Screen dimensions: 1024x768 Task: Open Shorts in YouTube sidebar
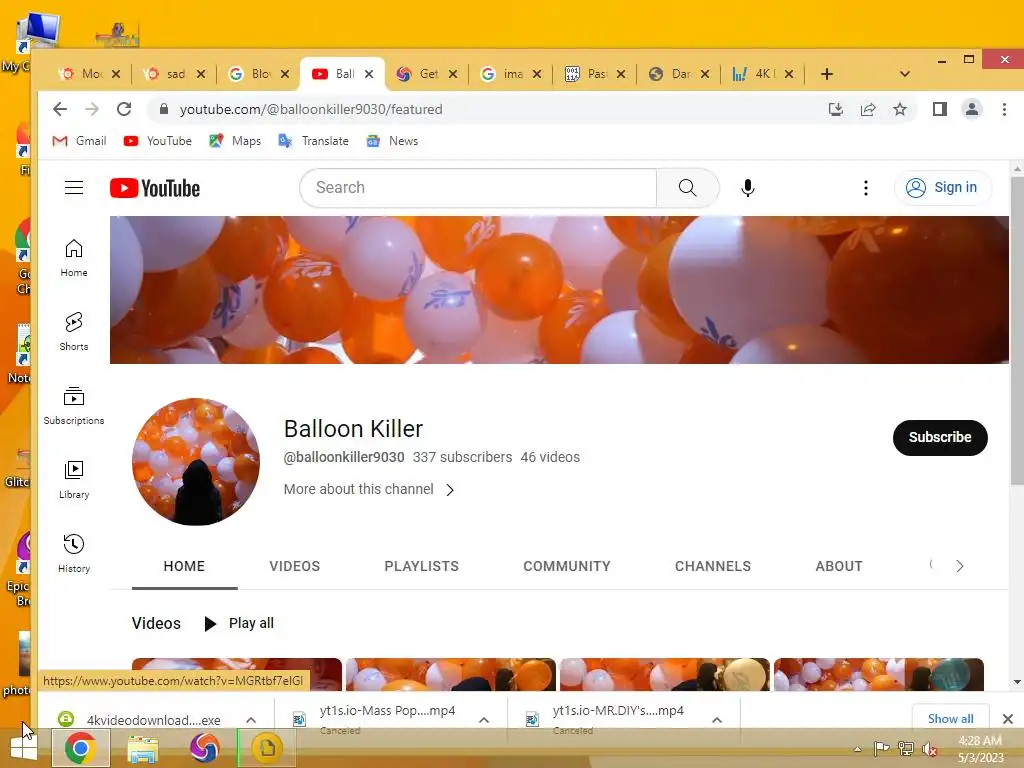[x=74, y=332]
